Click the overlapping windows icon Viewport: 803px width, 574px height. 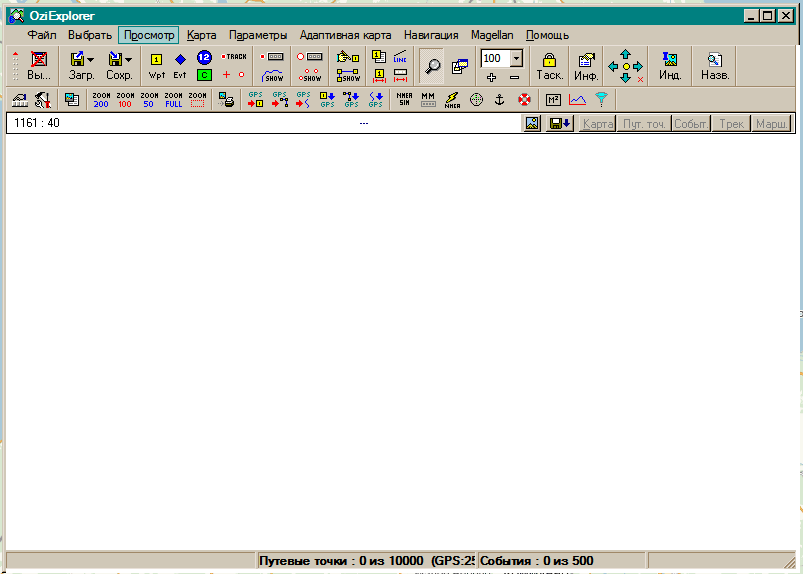coord(460,66)
